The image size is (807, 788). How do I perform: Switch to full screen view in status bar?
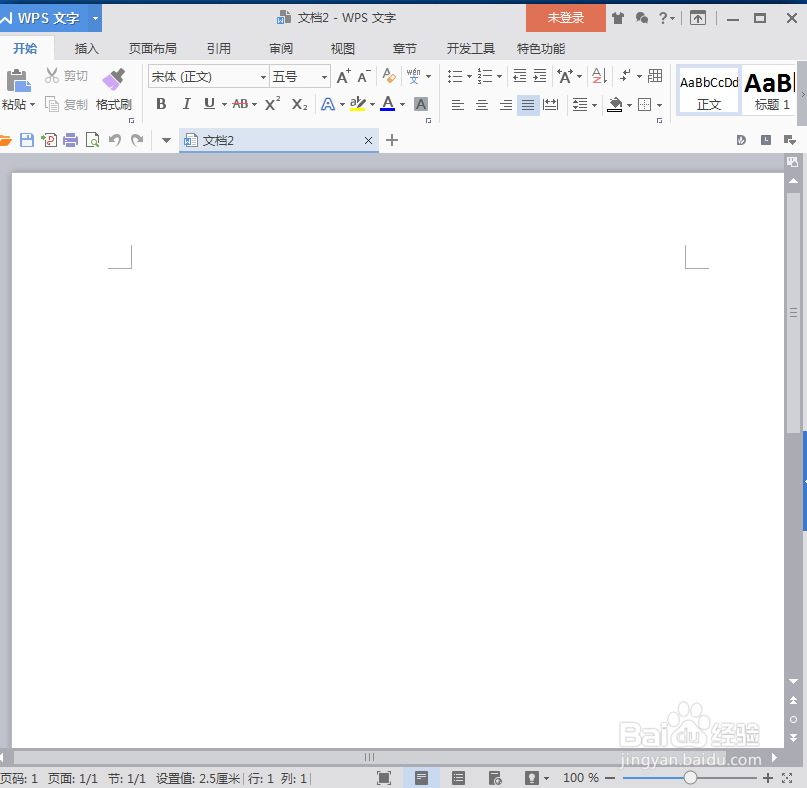(384, 778)
